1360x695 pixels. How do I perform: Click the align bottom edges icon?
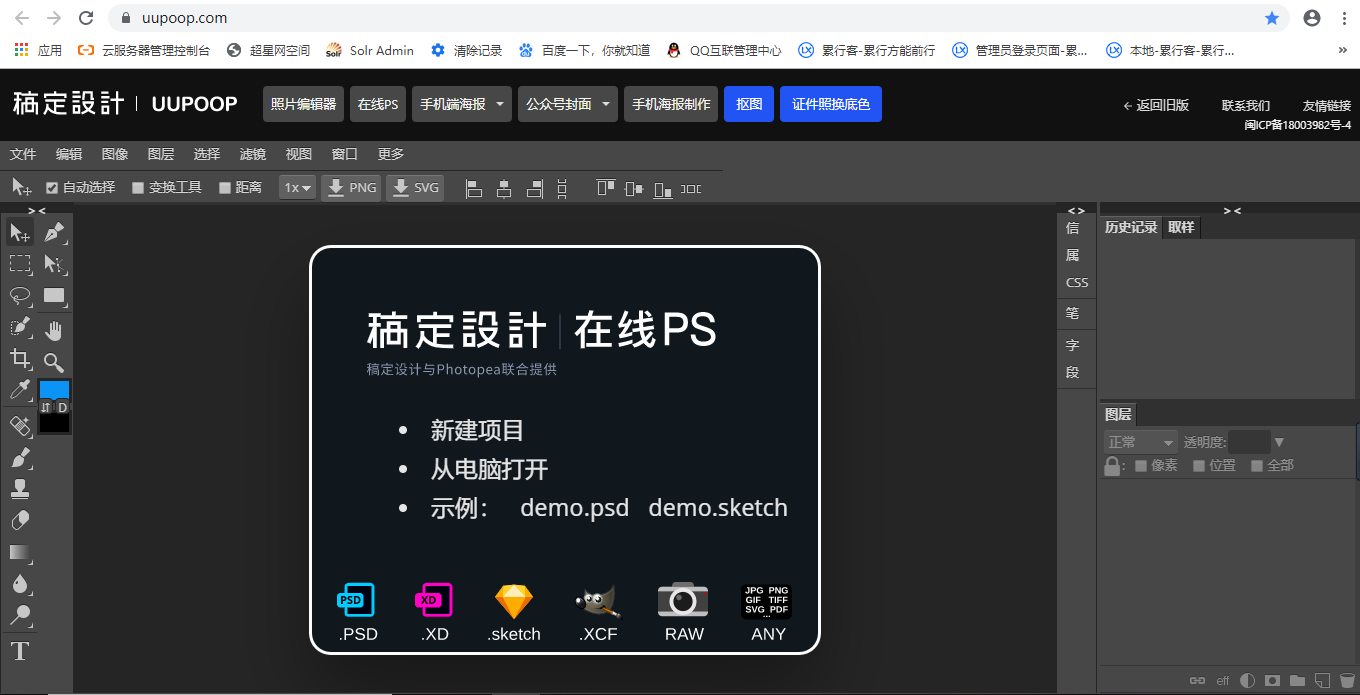pyautogui.click(x=662, y=188)
